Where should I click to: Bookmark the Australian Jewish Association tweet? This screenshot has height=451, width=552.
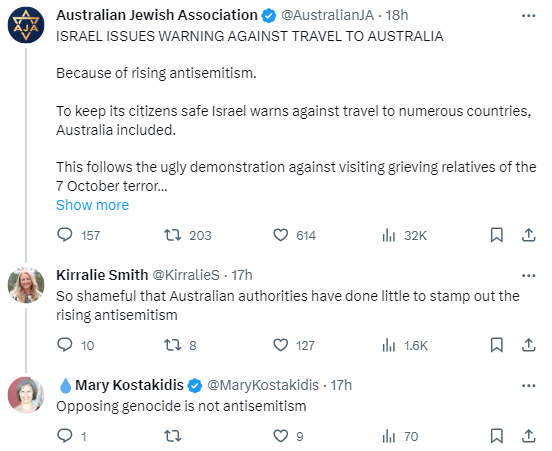[x=496, y=235]
